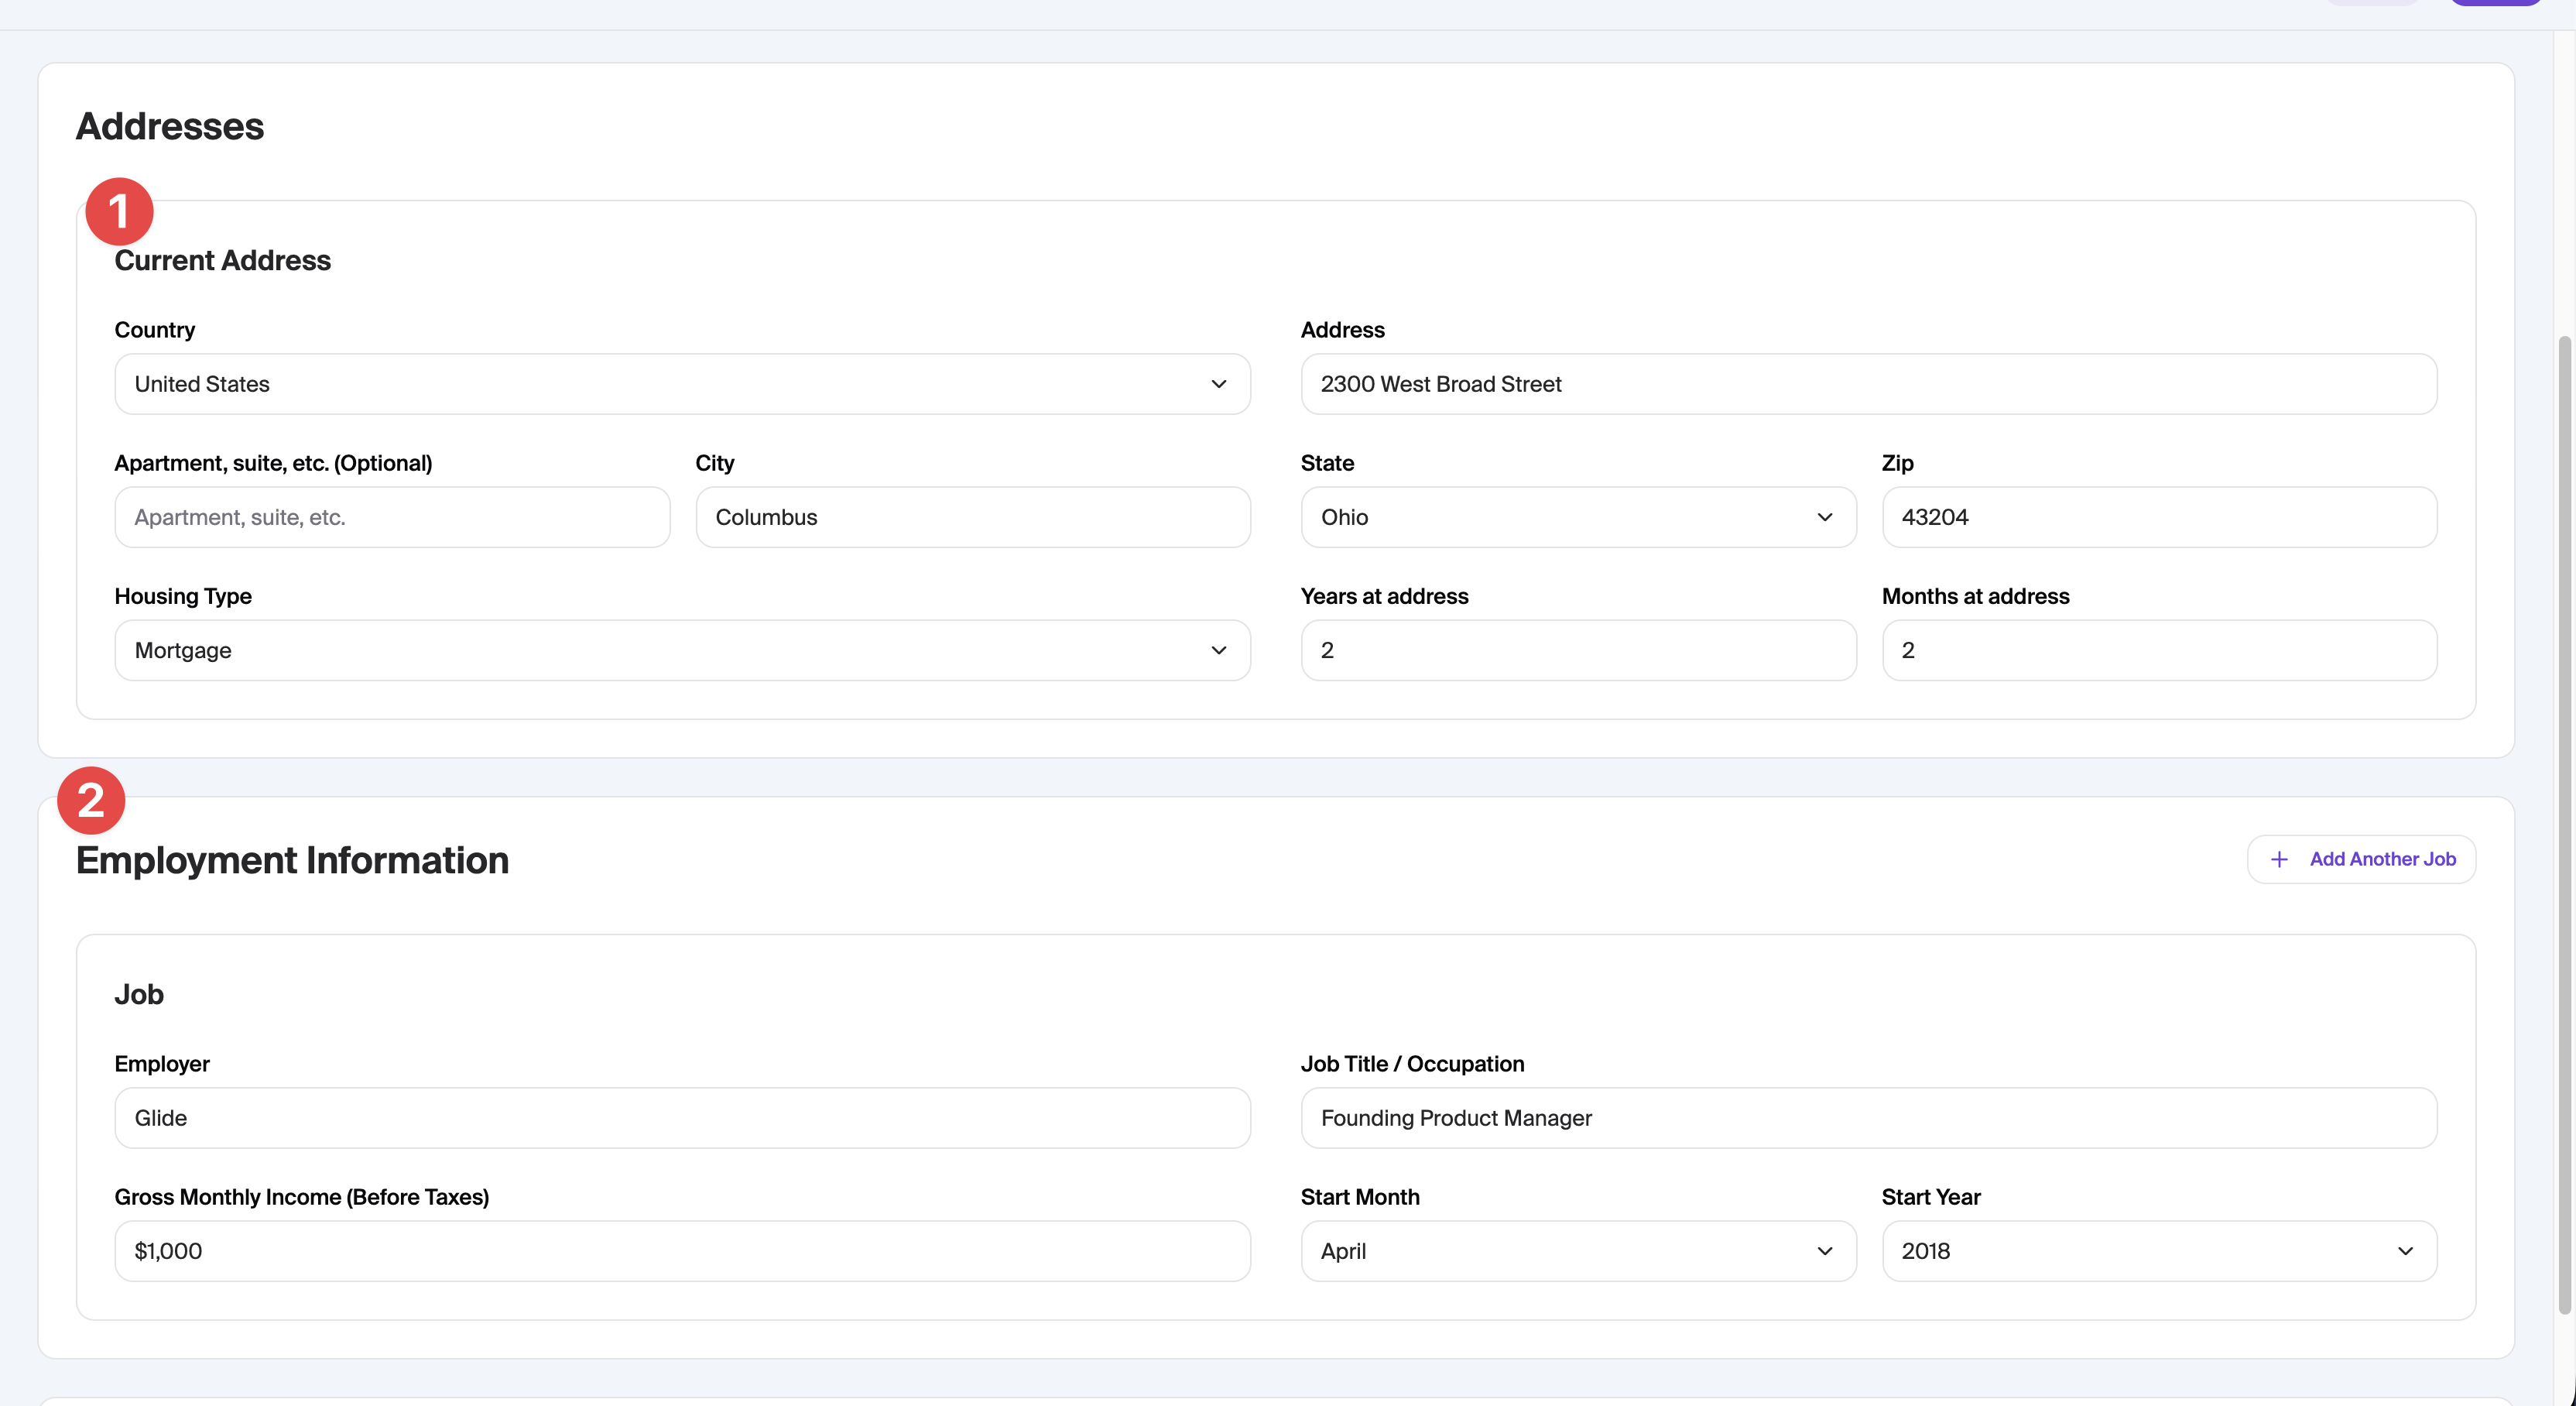The width and height of the screenshot is (2576, 1406).
Task: Open the State dropdown showing Ohio
Action: coord(1578,517)
